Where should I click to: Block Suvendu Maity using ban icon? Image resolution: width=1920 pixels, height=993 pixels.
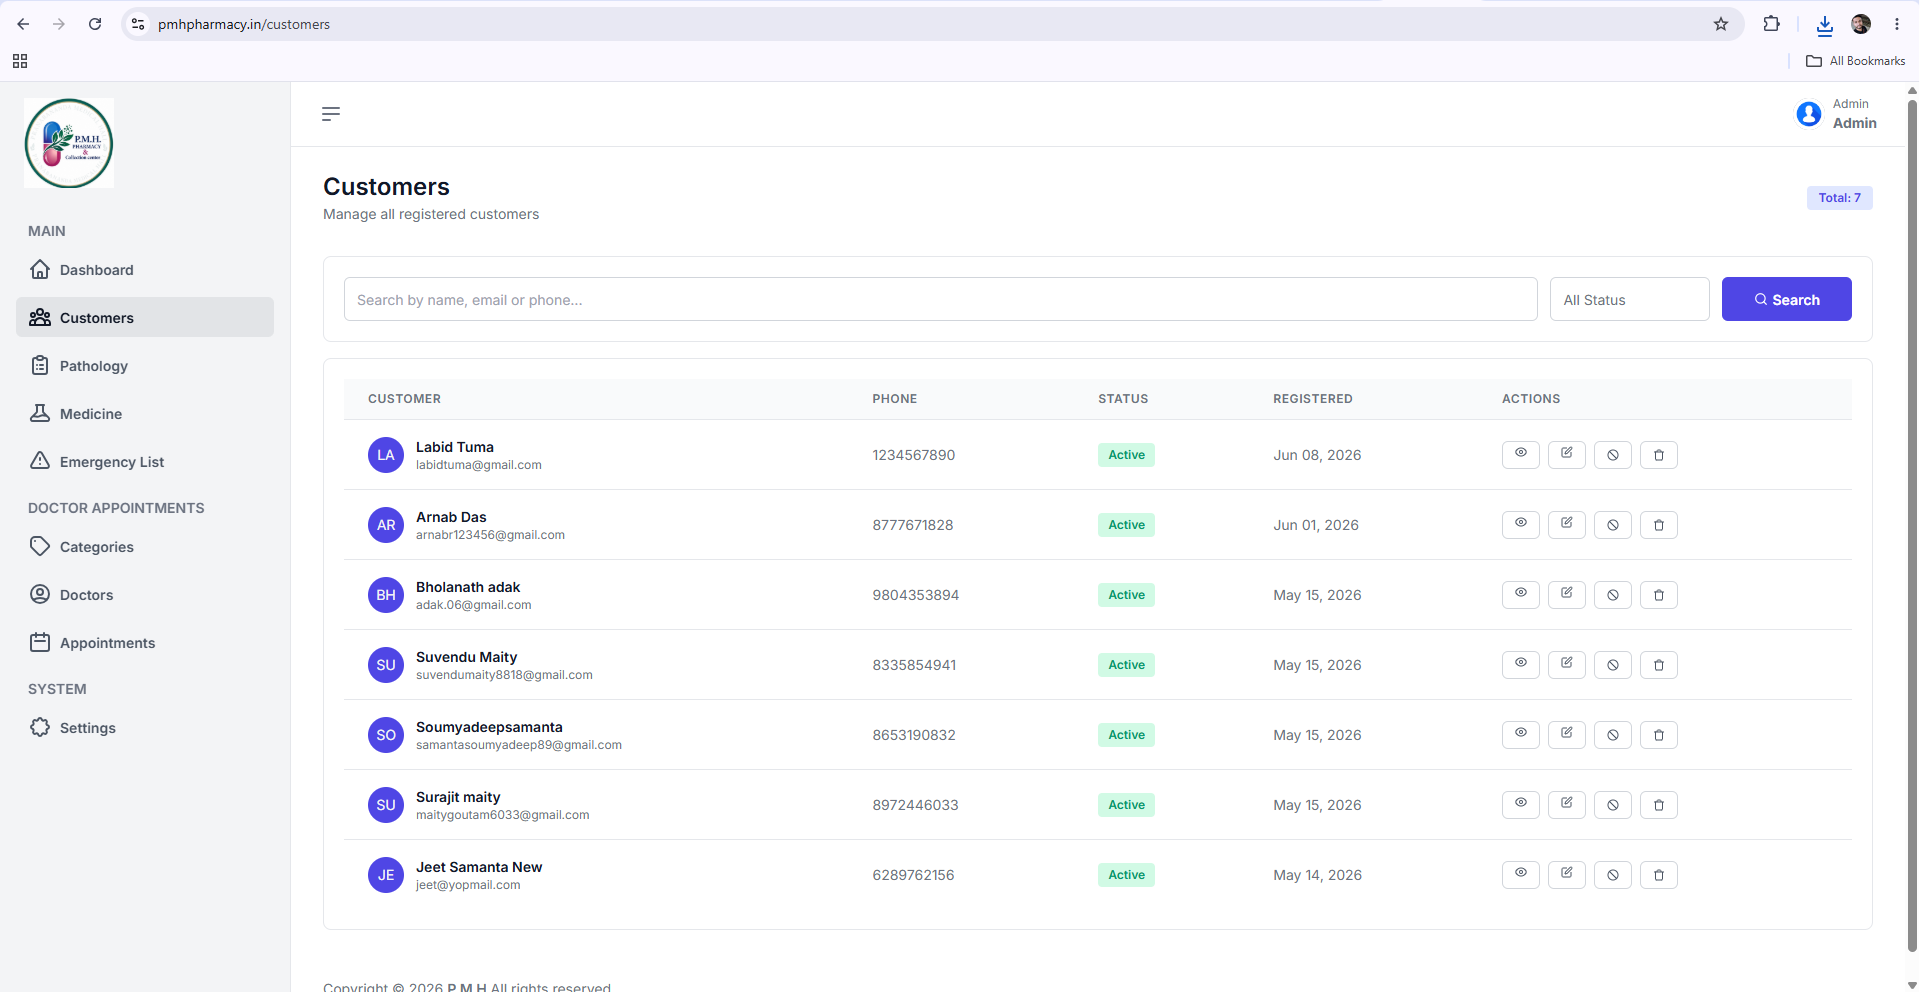pyautogui.click(x=1613, y=665)
